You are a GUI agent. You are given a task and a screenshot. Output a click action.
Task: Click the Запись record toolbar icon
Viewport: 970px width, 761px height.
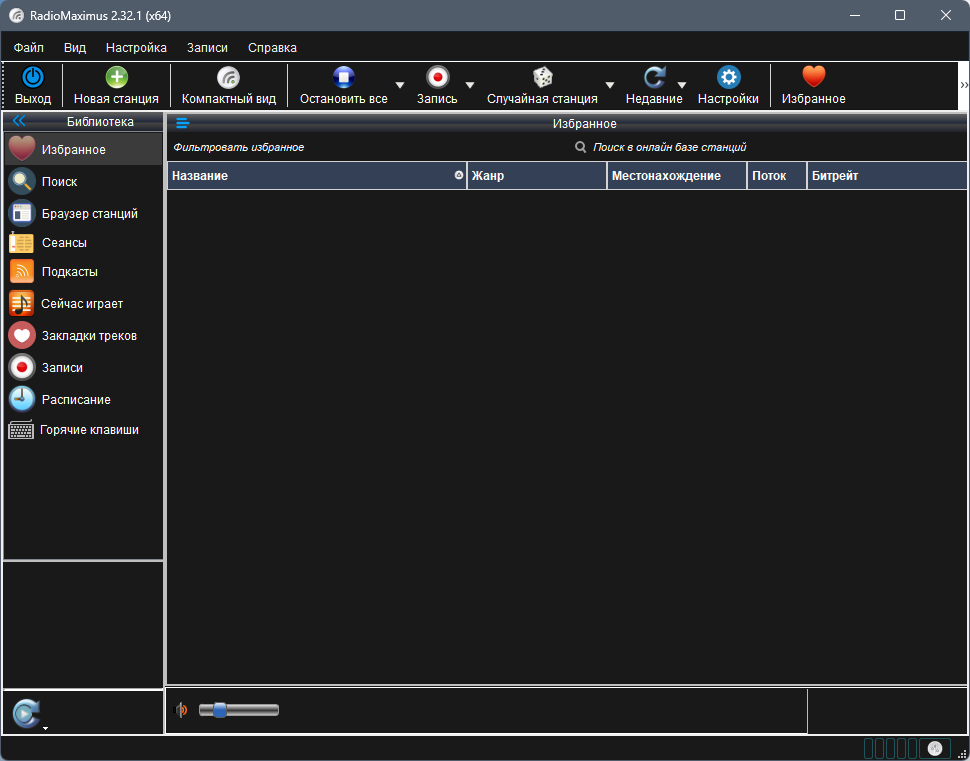coord(438,77)
